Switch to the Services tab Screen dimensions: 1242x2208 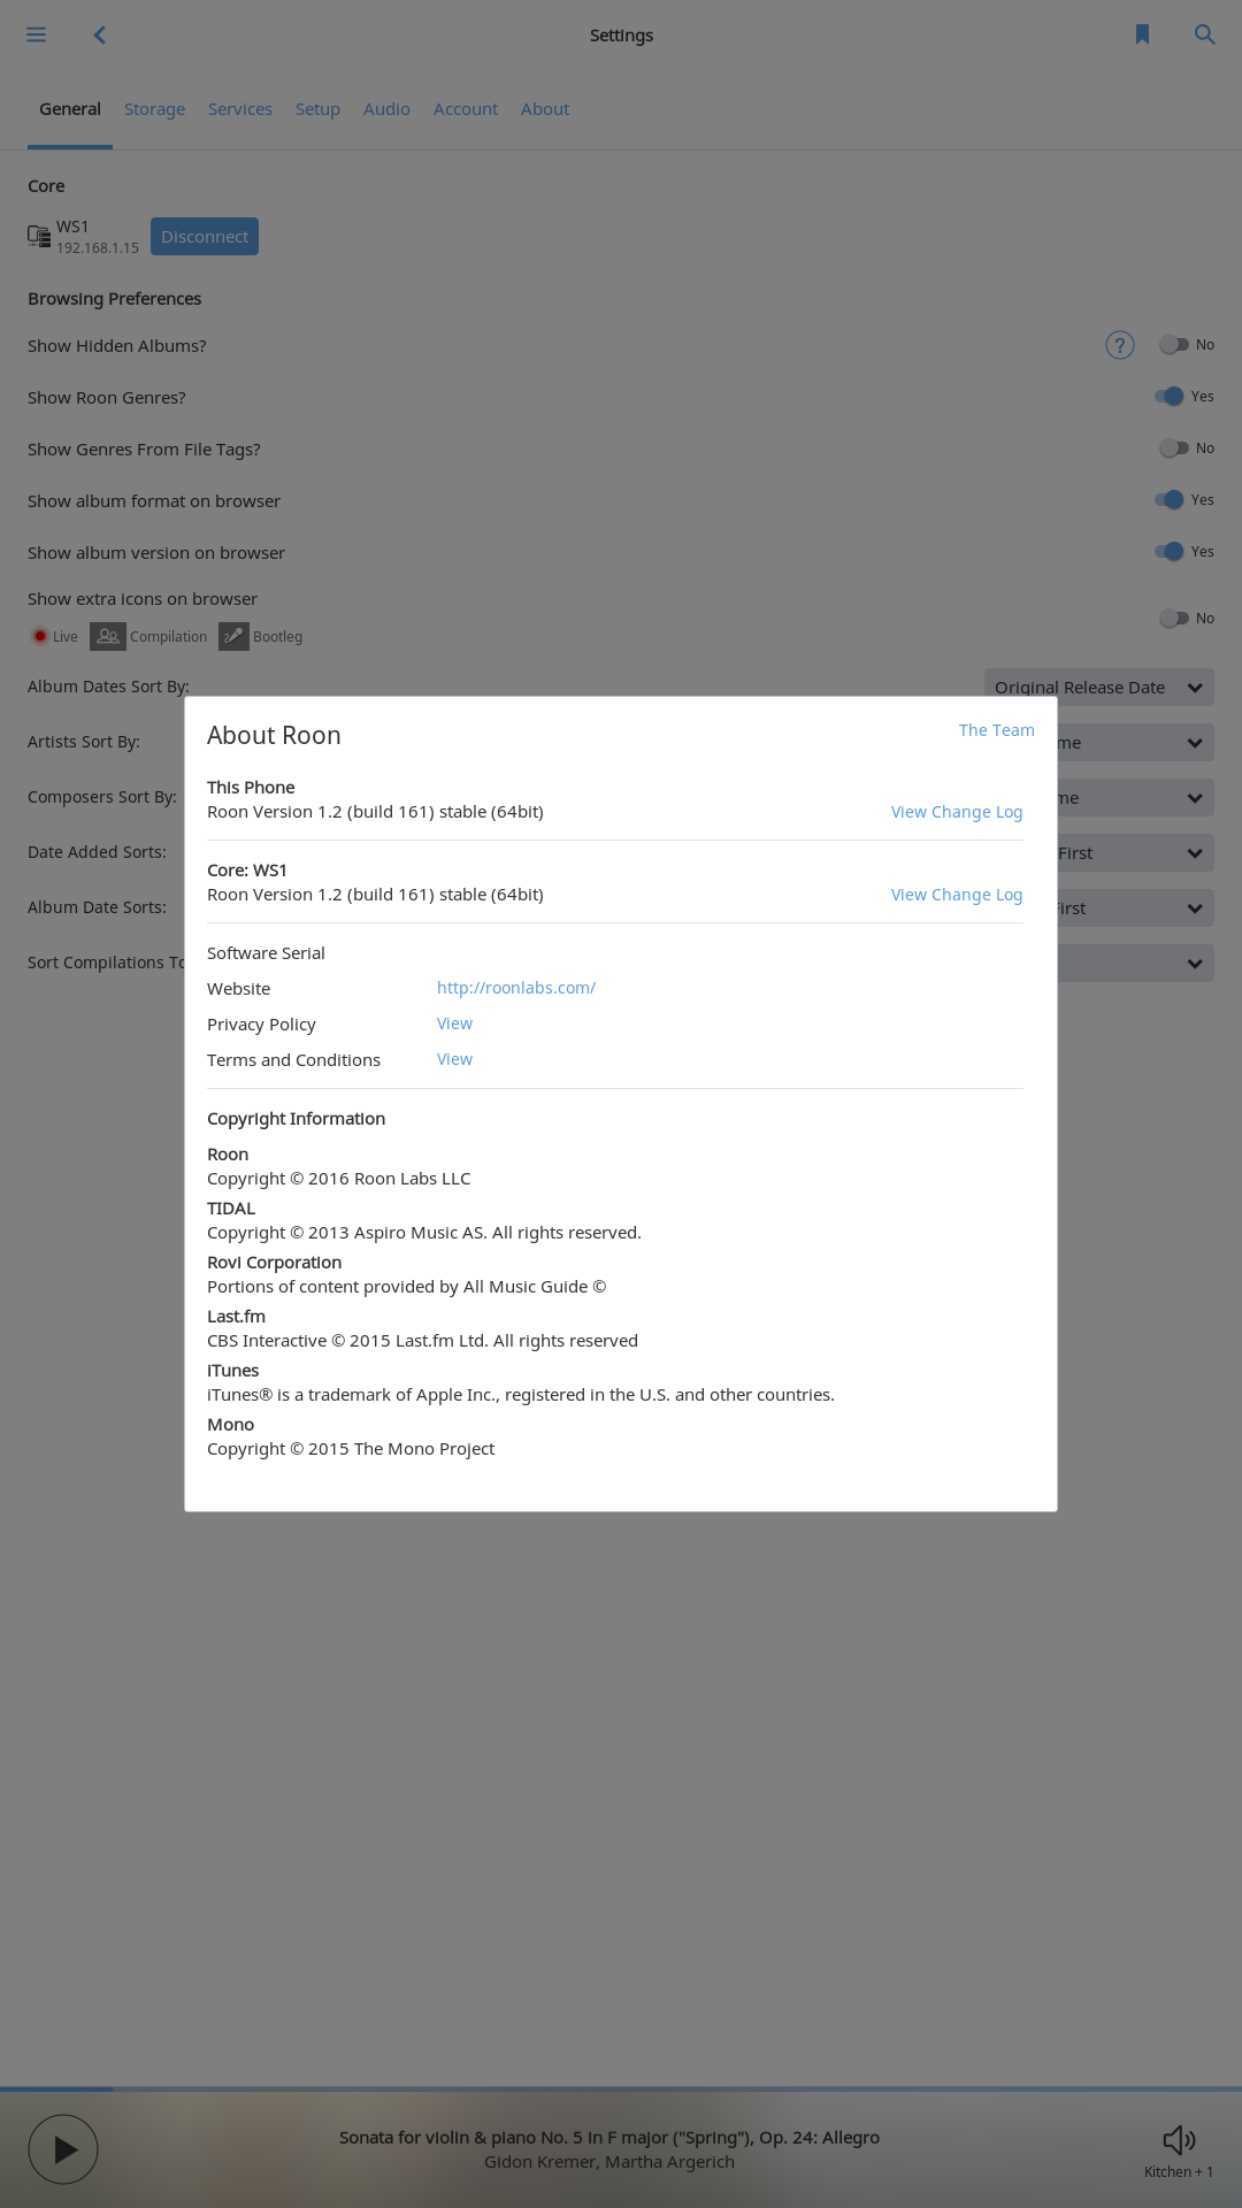pos(240,109)
